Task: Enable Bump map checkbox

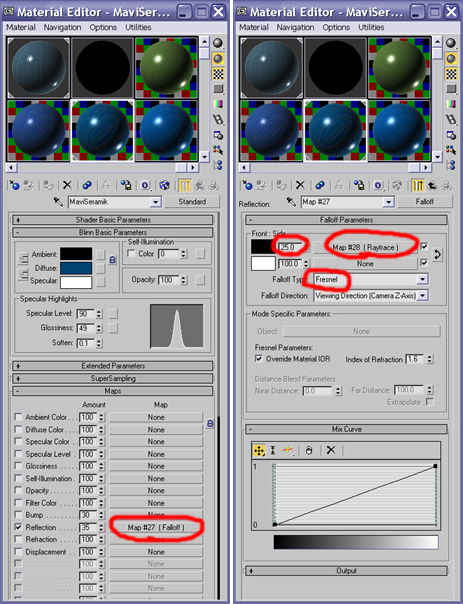Action: 18,515
